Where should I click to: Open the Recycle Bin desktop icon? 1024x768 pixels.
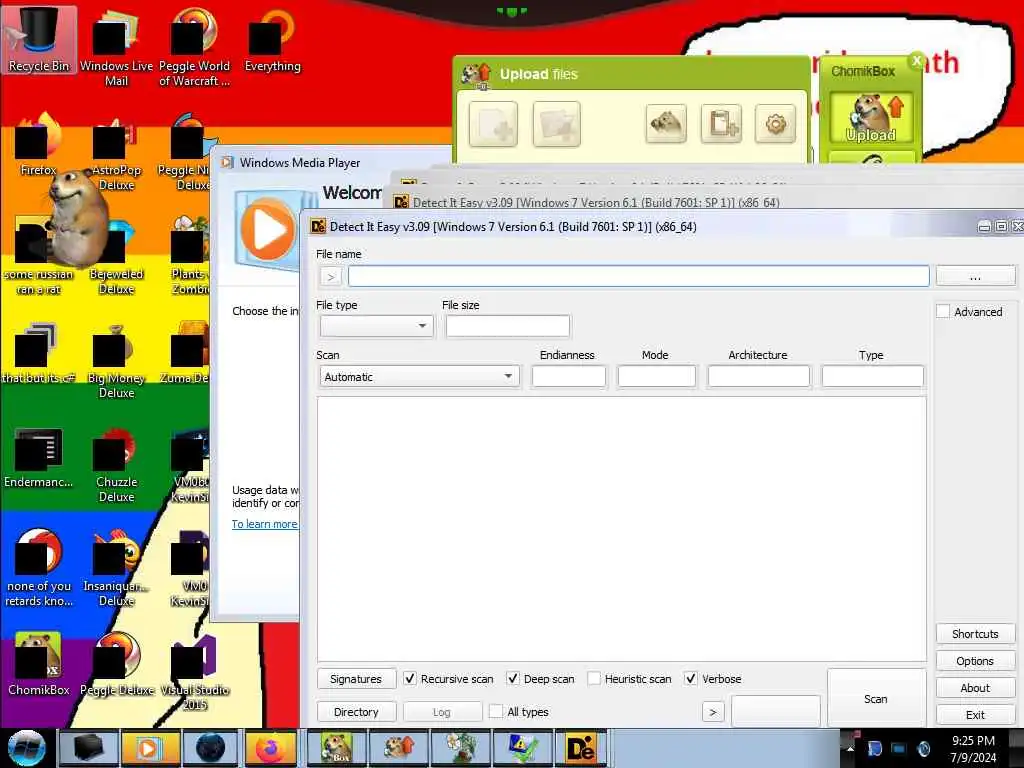pos(39,39)
